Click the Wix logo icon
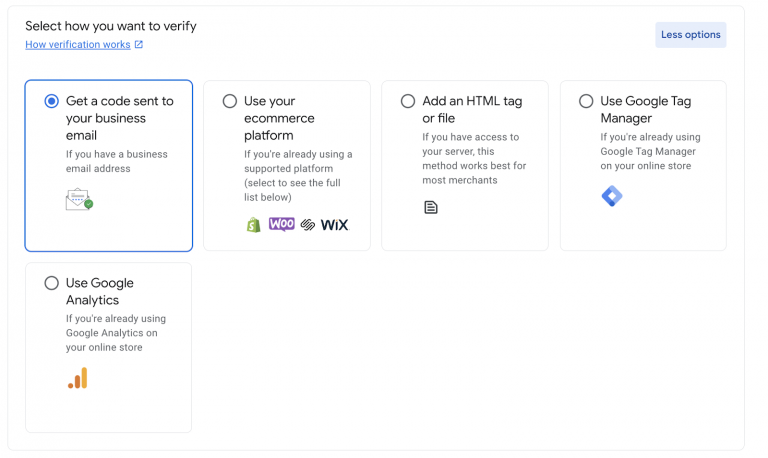 pos(334,225)
